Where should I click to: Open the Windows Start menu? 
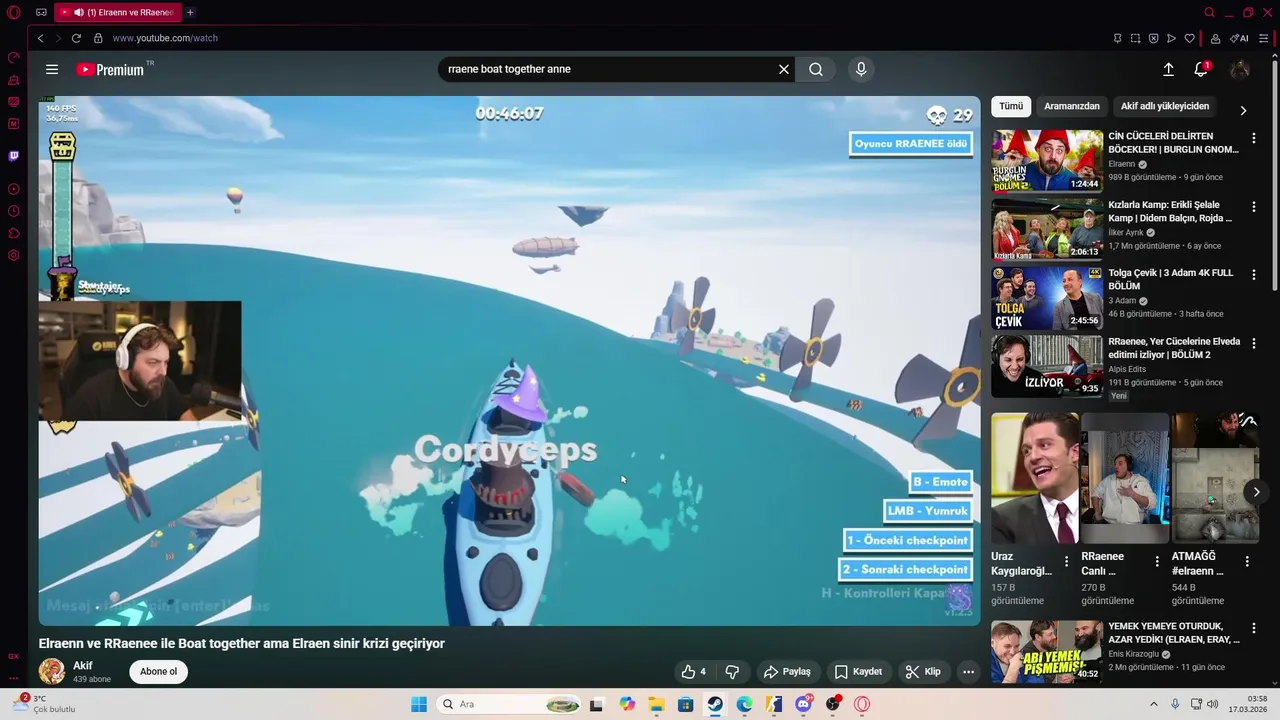419,704
